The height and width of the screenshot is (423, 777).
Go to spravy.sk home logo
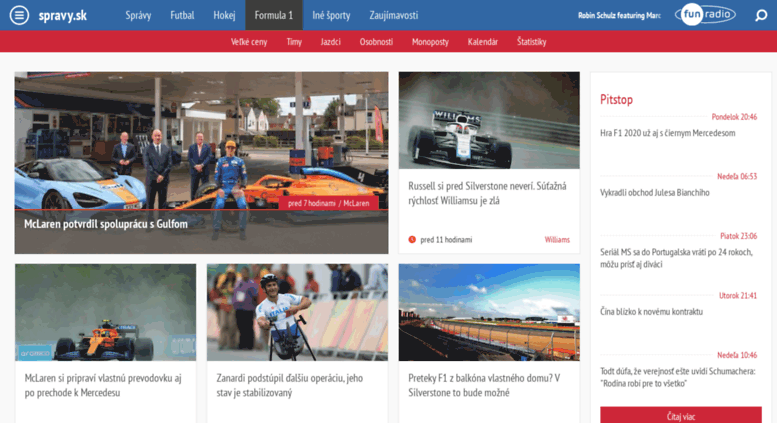click(62, 15)
